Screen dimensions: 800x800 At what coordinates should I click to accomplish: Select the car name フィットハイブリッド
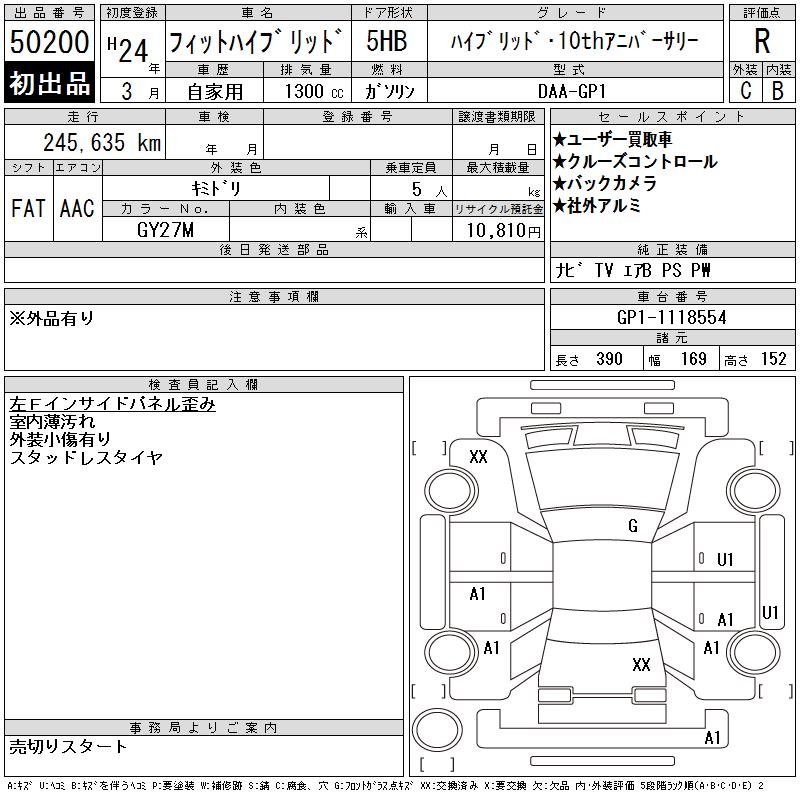(x=255, y=42)
